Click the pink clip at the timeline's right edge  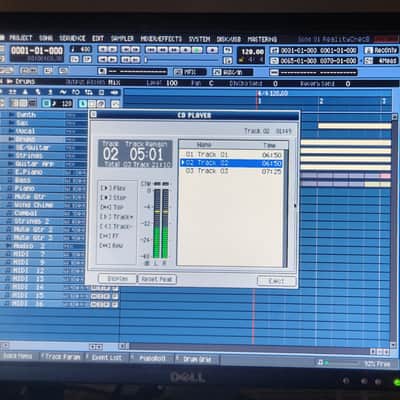[385, 176]
